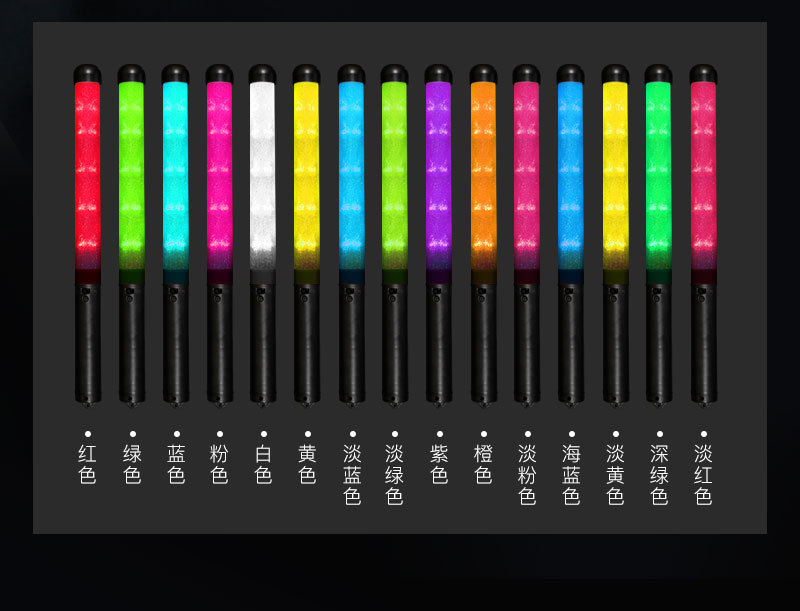Image resolution: width=800 pixels, height=611 pixels.
Task: Click the 淡红色 label text
Action: pyautogui.click(x=703, y=474)
